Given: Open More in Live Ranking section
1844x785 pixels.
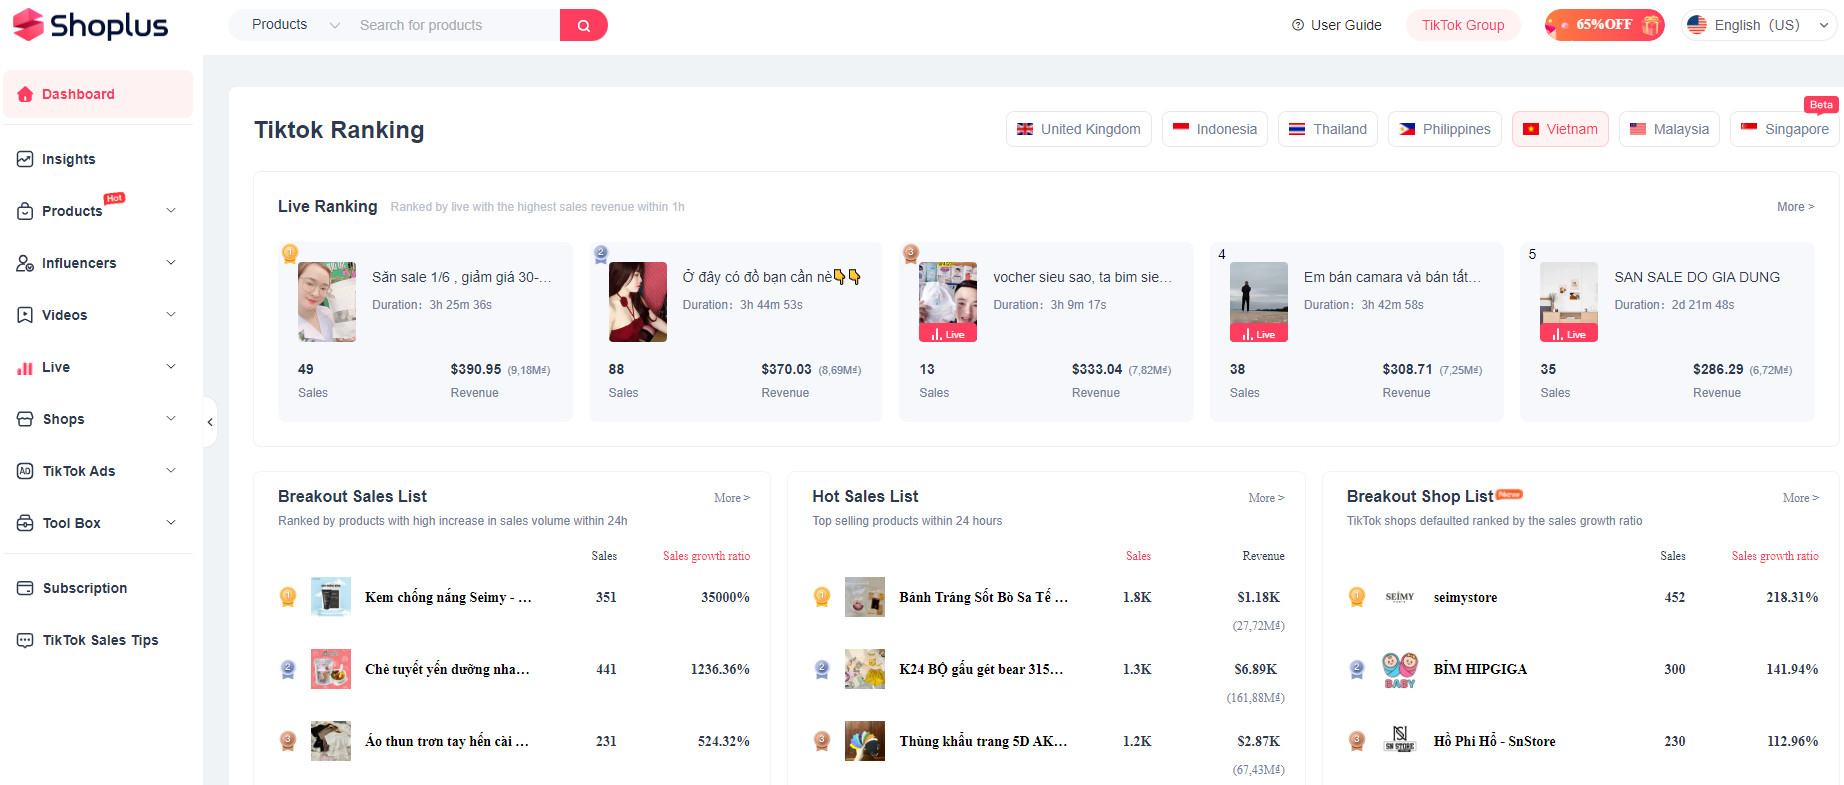Looking at the screenshot, I should click(1795, 207).
